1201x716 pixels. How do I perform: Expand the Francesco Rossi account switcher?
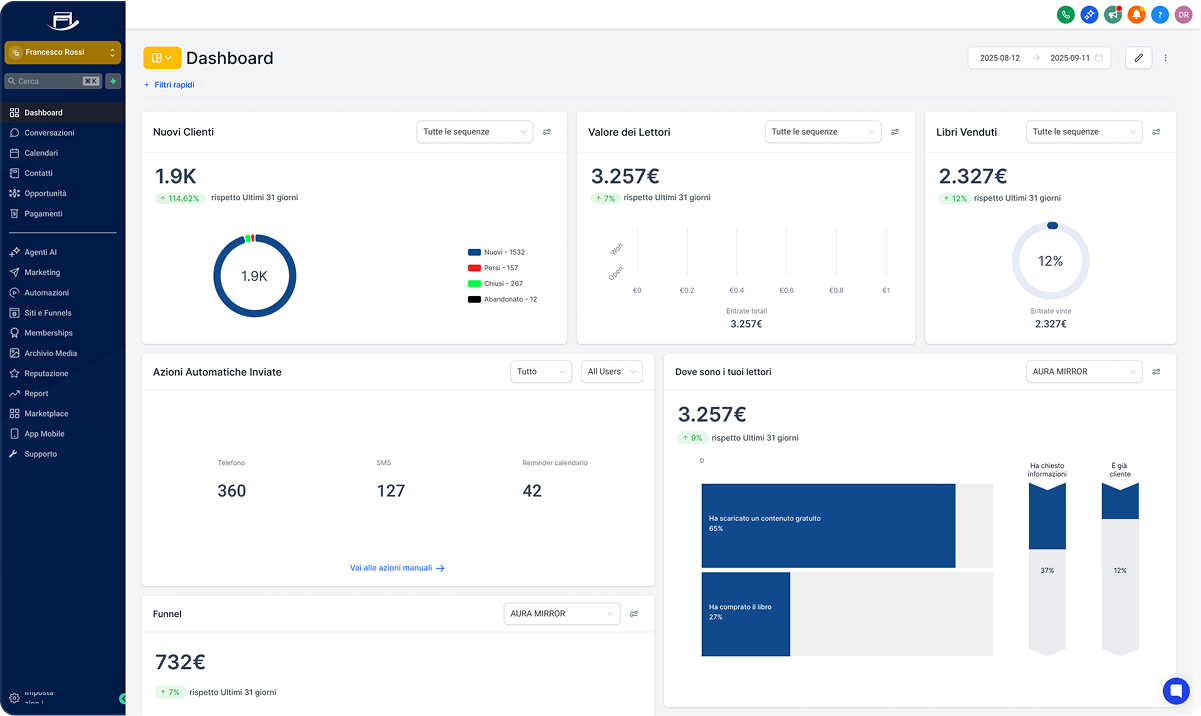pyautogui.click(x=62, y=52)
